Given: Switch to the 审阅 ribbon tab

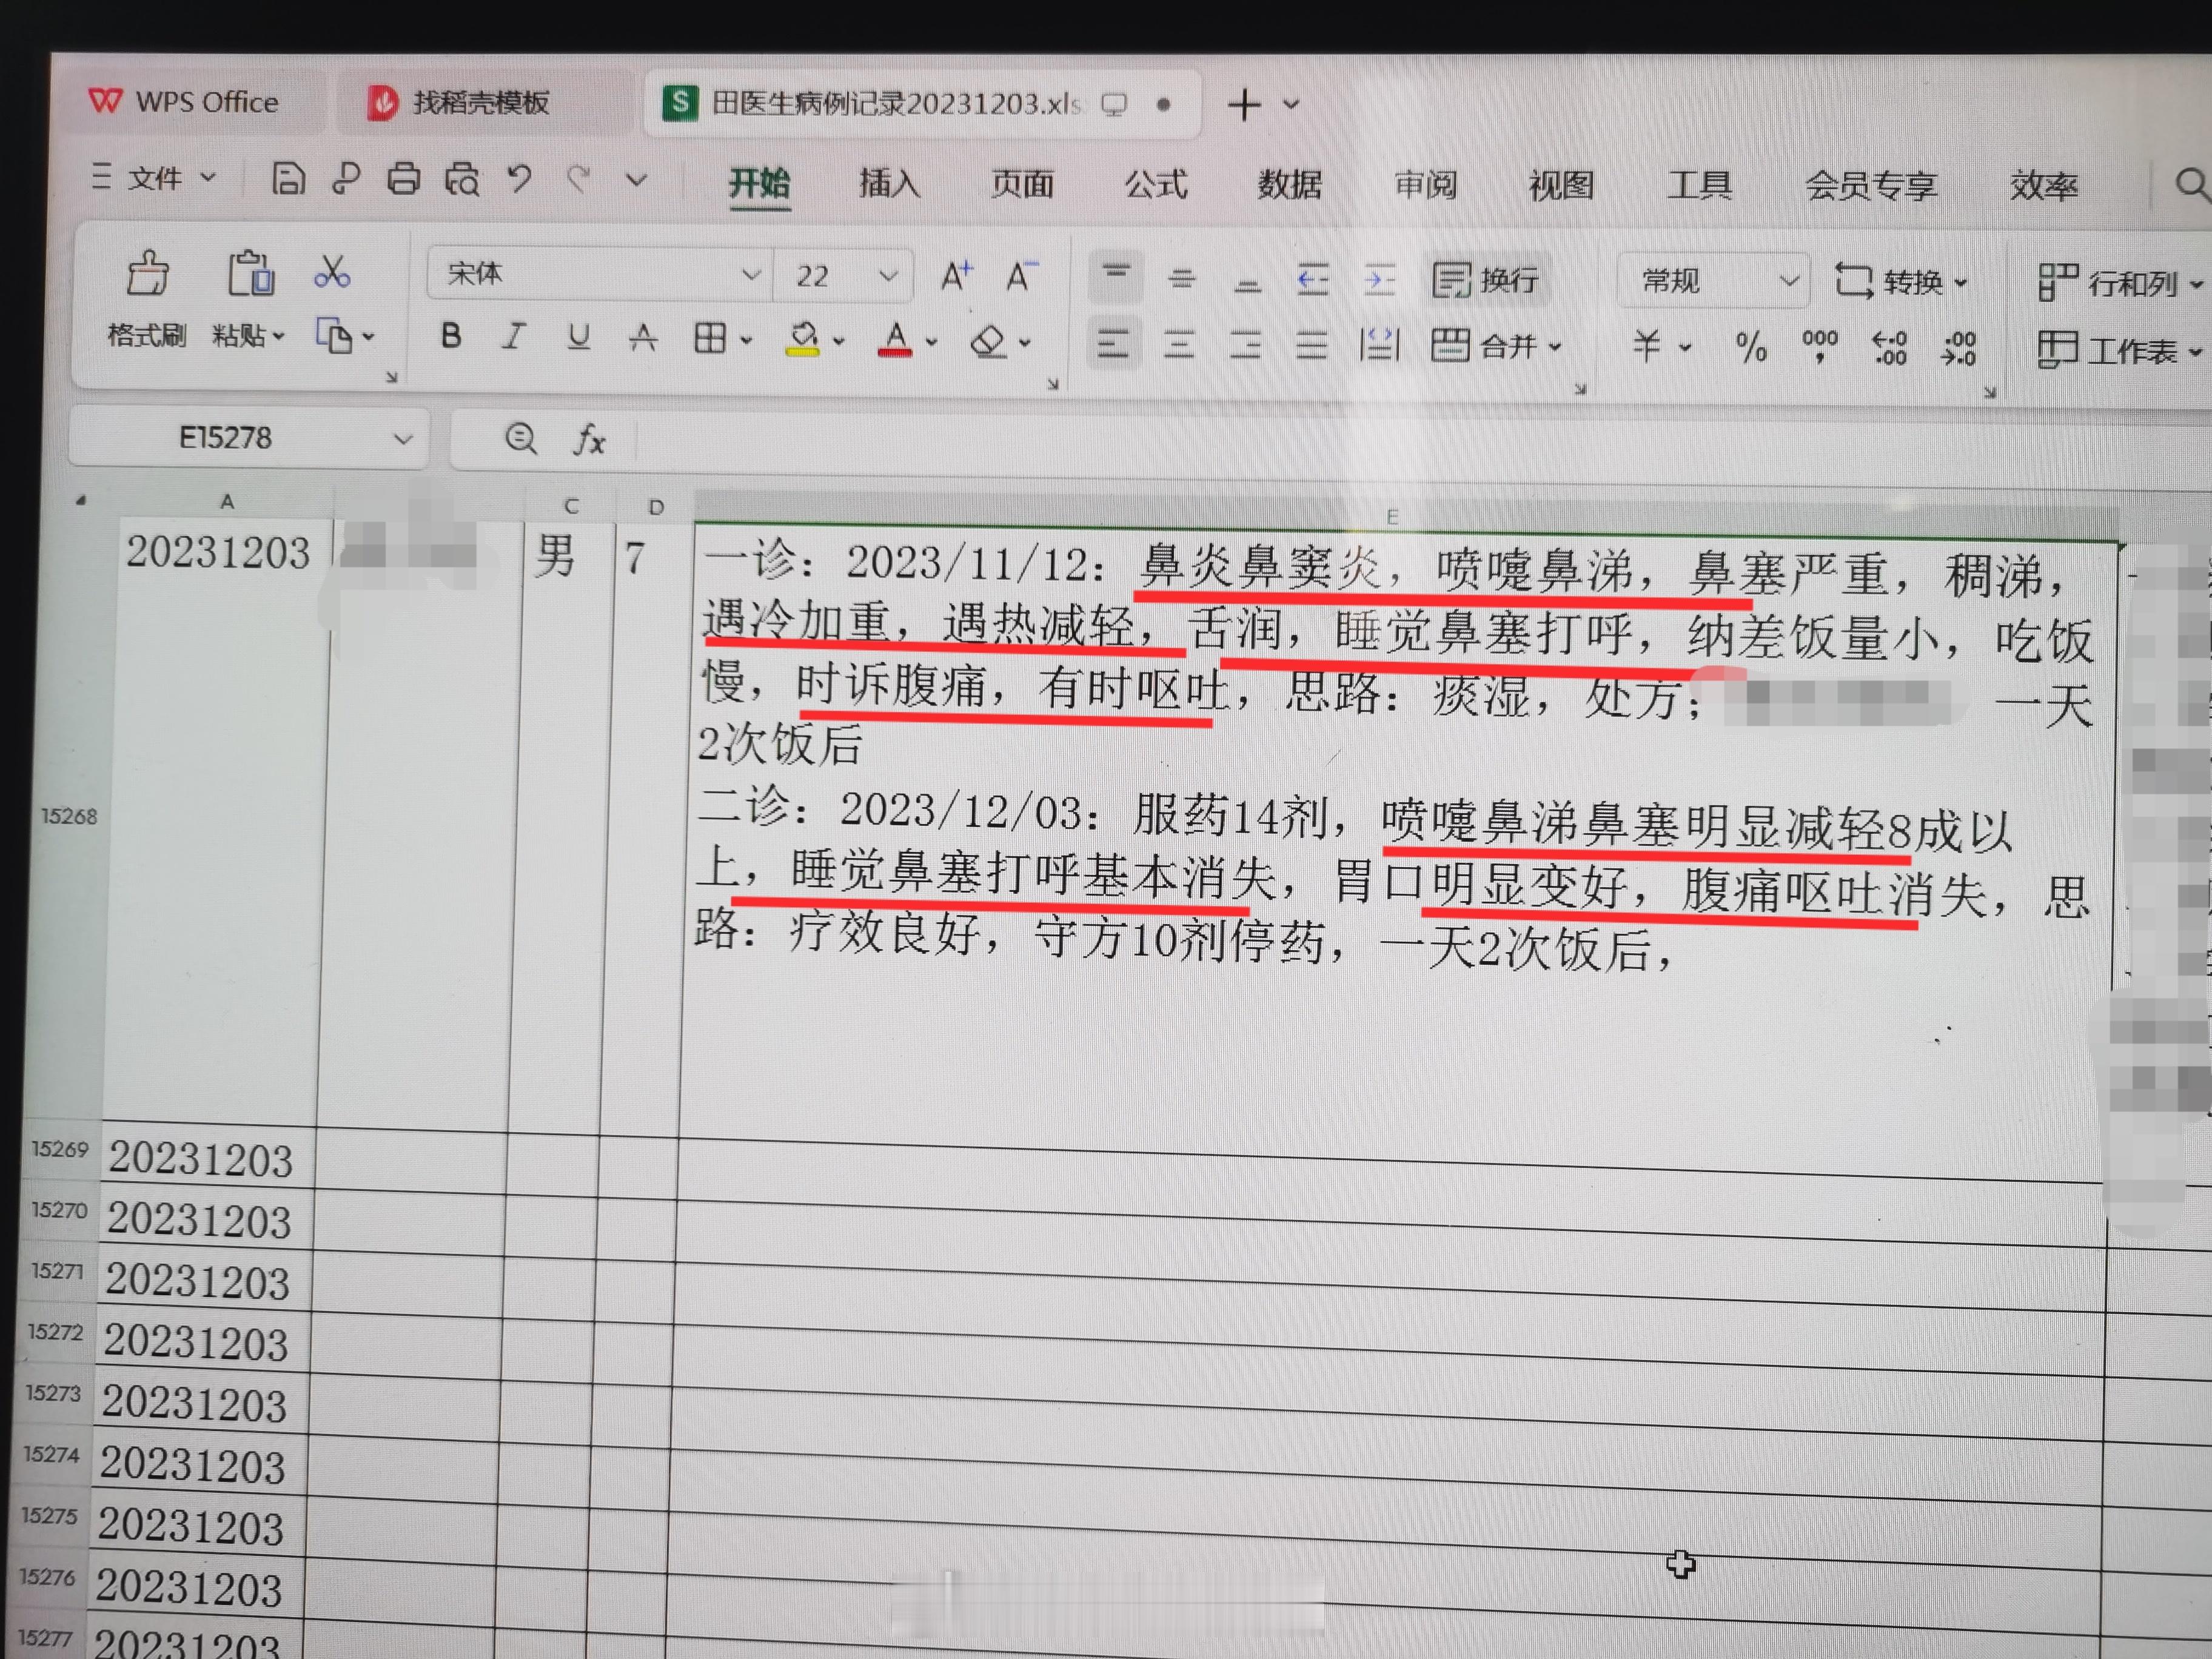Looking at the screenshot, I should (1426, 185).
